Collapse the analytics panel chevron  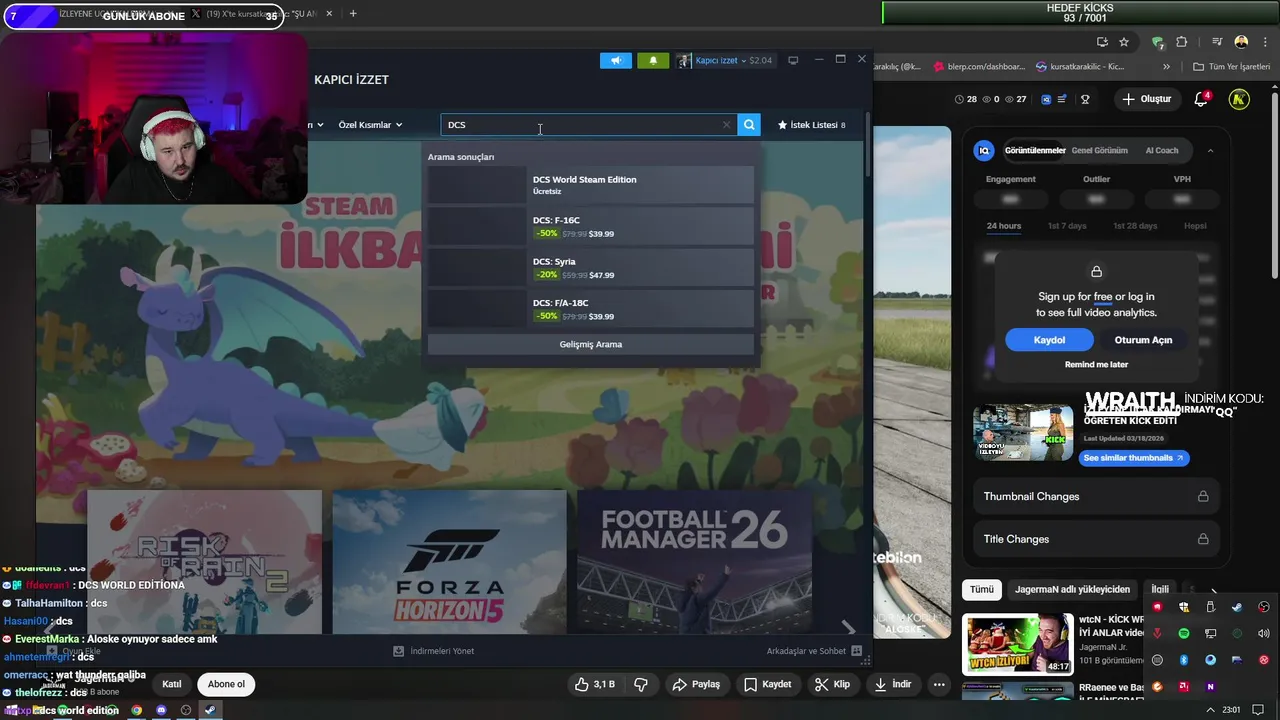(1210, 150)
